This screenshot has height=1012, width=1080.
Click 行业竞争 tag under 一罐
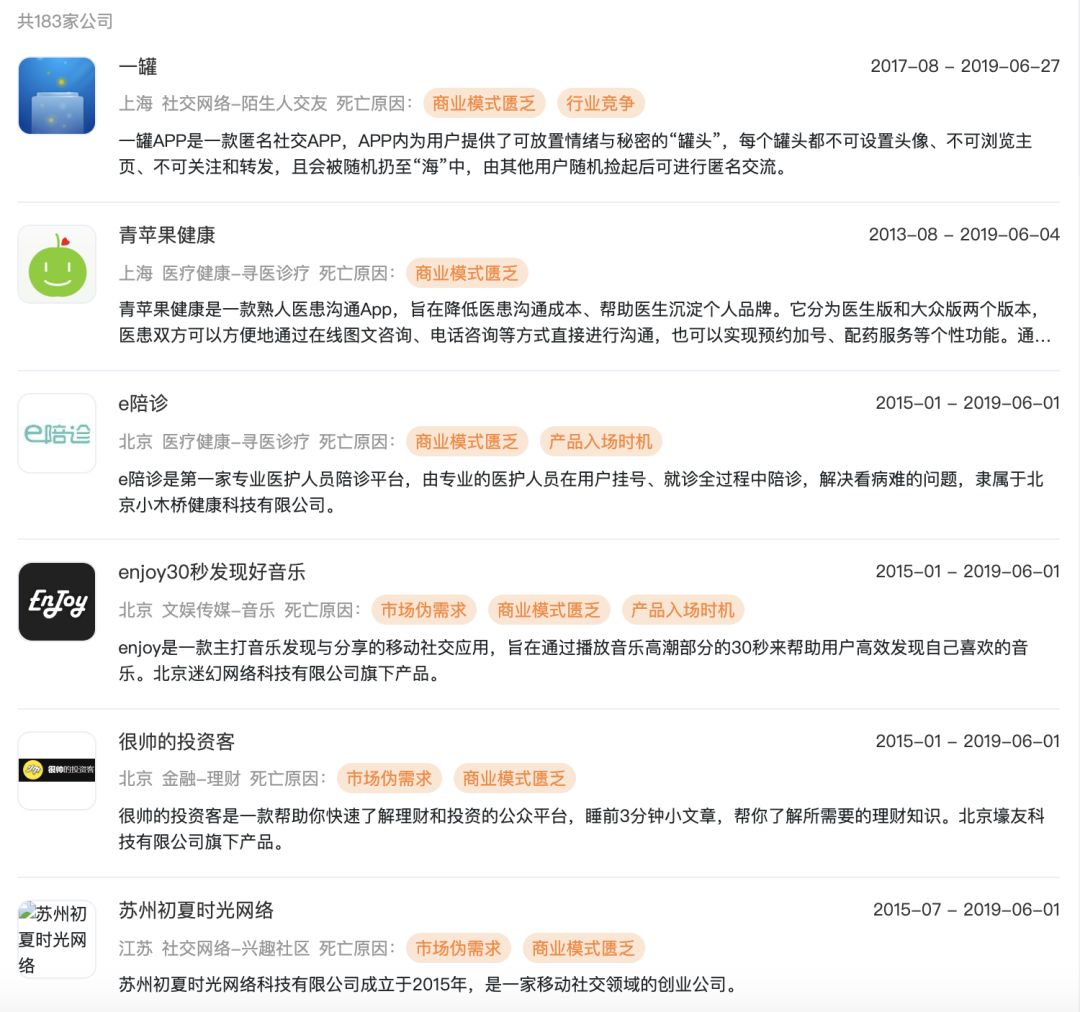point(600,103)
